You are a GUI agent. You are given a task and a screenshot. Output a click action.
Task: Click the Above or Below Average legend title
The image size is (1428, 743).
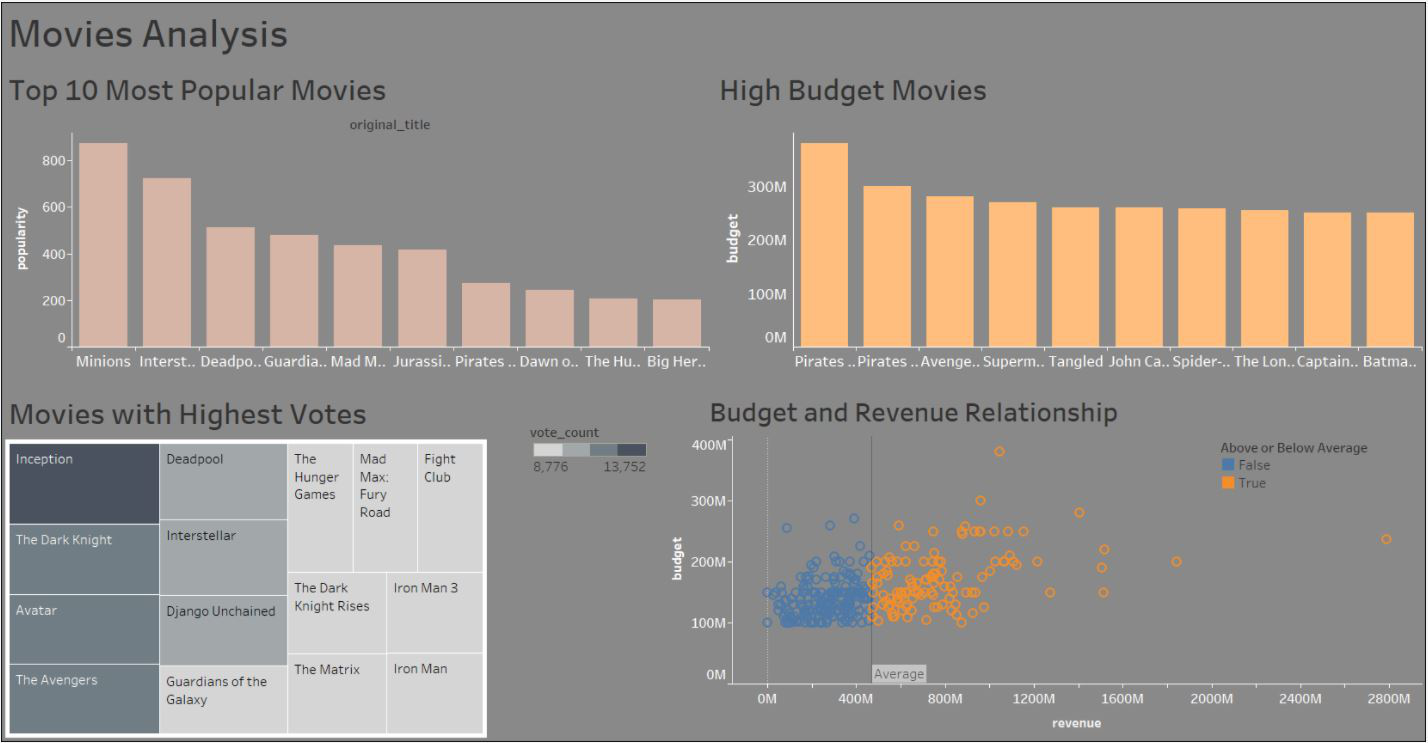coord(1294,448)
